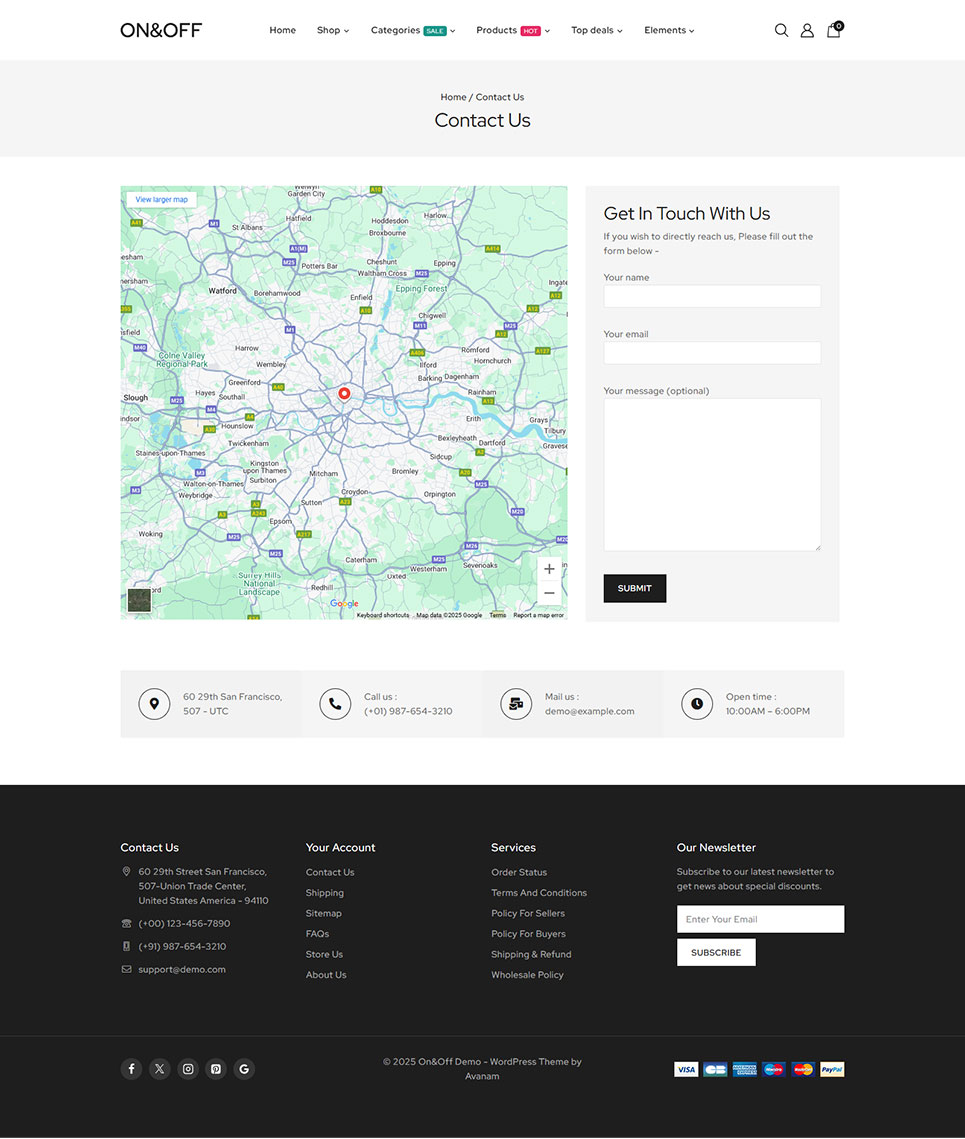Click the Open time clock icon

[697, 704]
